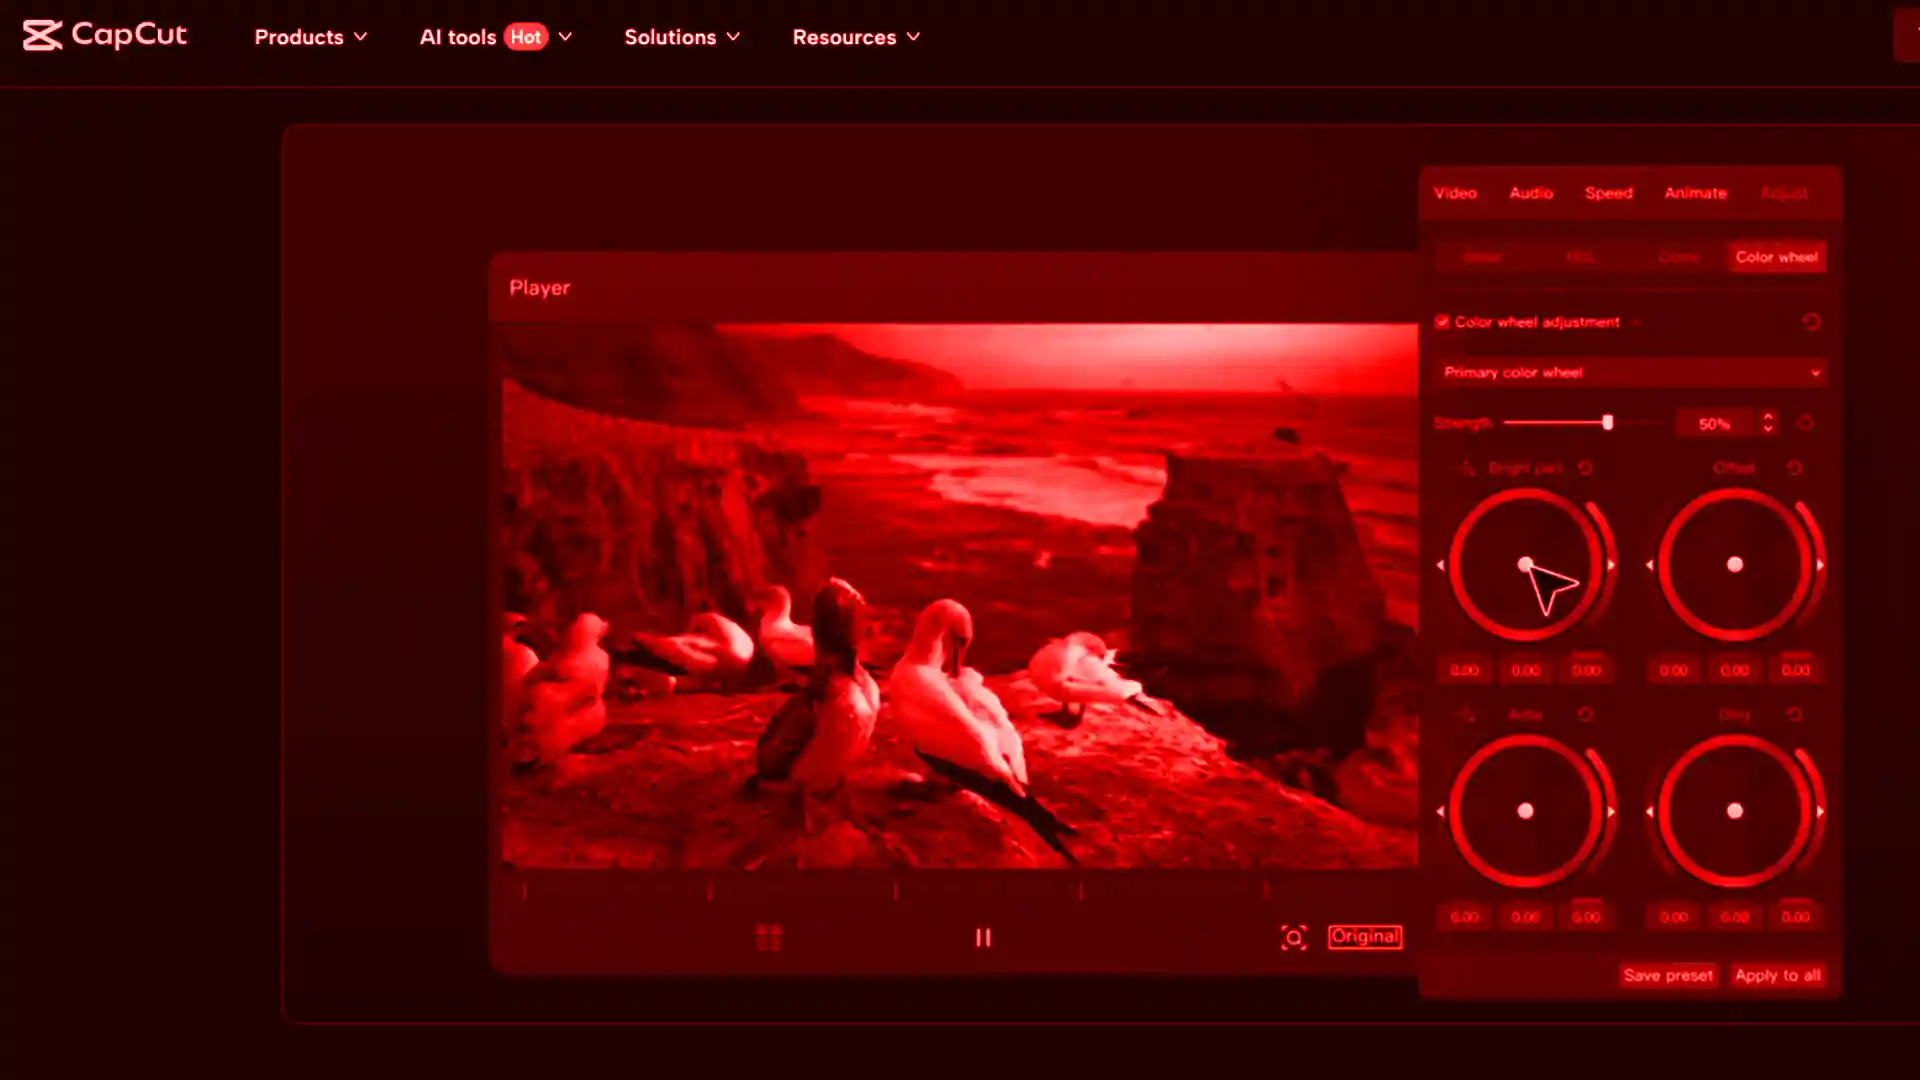Toggle the Original comparison view button
This screenshot has width=1920, height=1080.
tap(1364, 937)
